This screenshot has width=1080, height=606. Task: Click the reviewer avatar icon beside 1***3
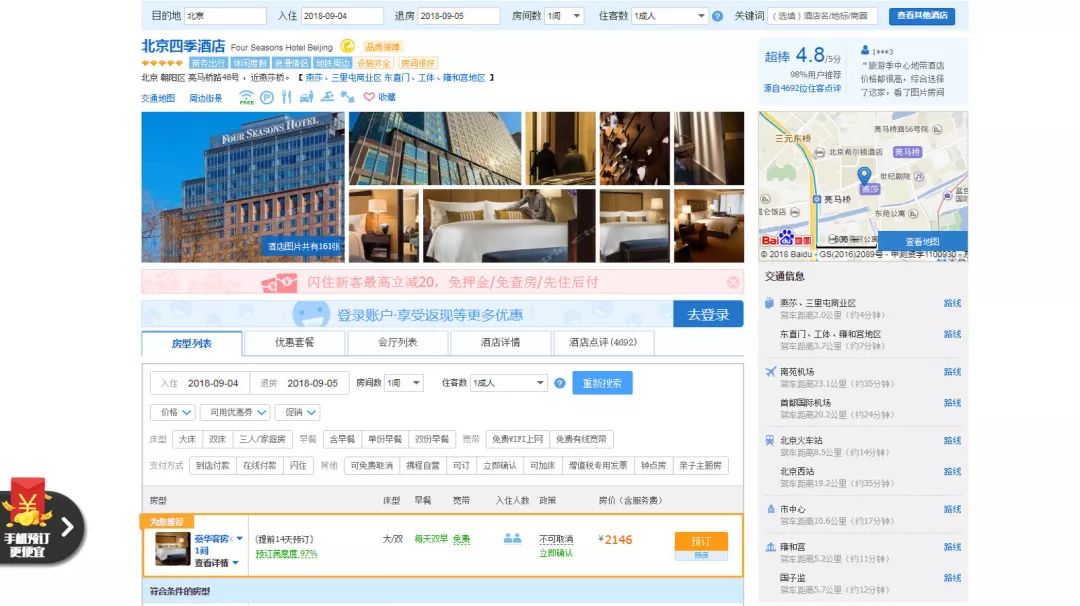tap(865, 50)
